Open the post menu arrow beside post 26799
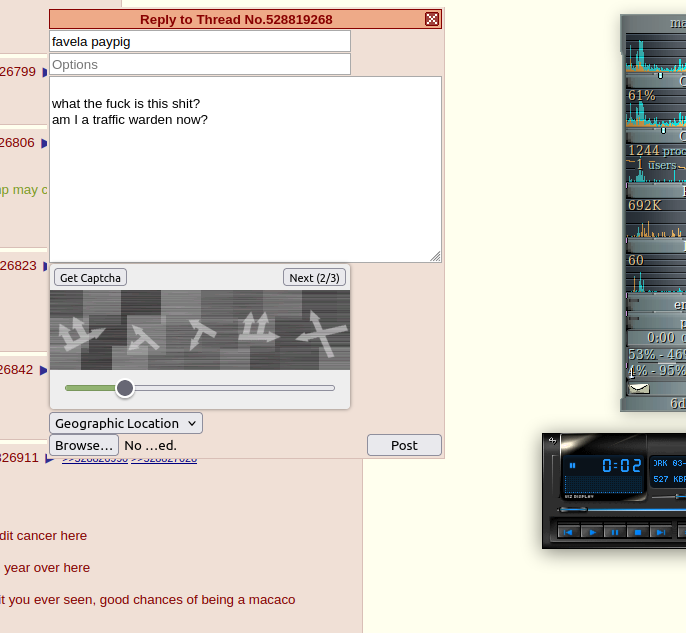This screenshot has width=686, height=633. click(x=45, y=72)
